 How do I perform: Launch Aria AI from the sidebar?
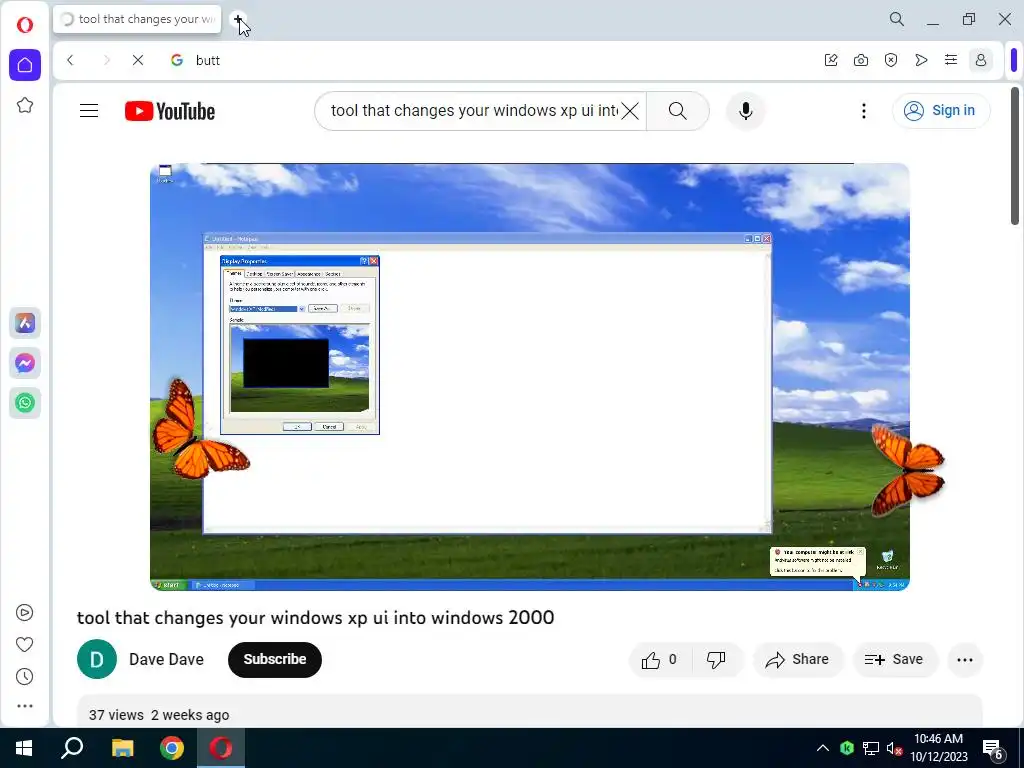point(25,323)
